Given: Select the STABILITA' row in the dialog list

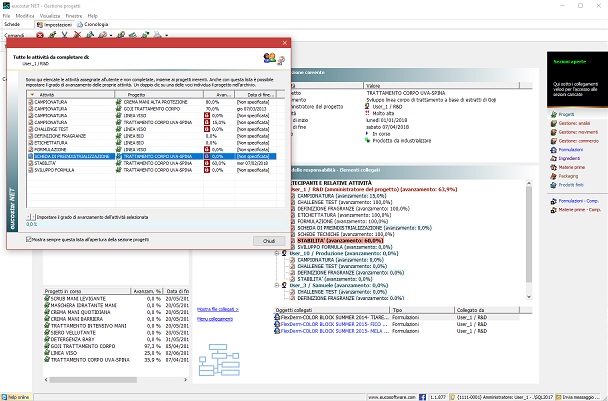Looking at the screenshot, I should pos(152,163).
